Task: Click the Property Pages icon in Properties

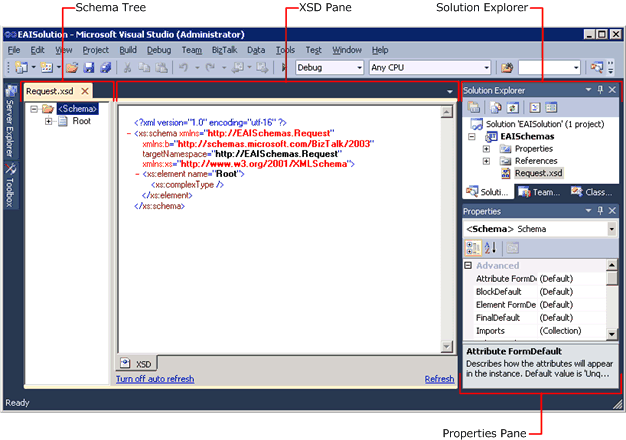Action: [x=513, y=248]
